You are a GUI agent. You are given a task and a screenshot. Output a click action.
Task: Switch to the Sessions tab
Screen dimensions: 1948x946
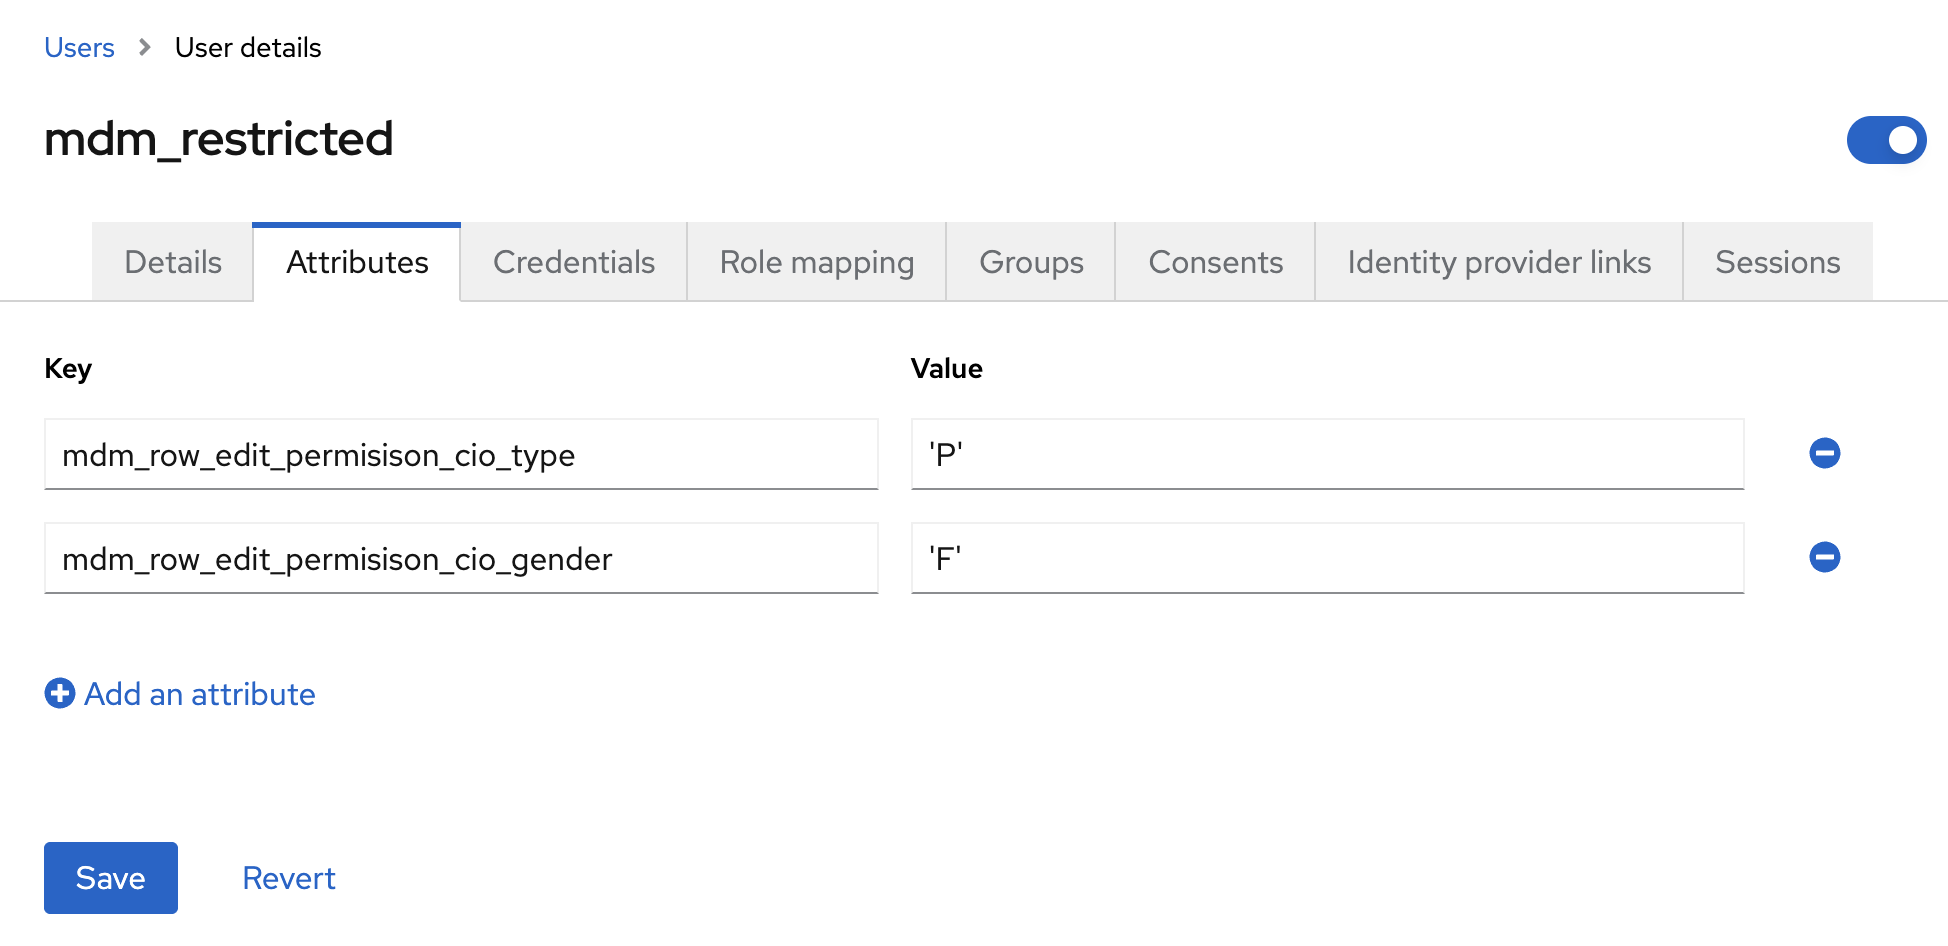[1777, 262]
